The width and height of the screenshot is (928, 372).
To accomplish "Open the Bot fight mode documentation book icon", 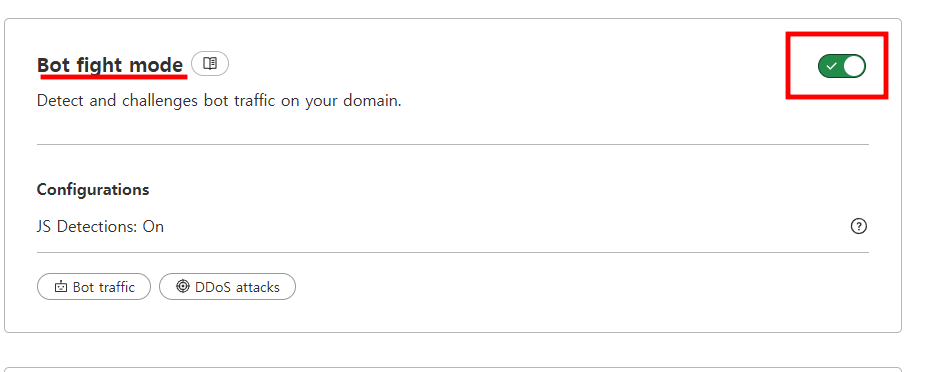I will (210, 63).
